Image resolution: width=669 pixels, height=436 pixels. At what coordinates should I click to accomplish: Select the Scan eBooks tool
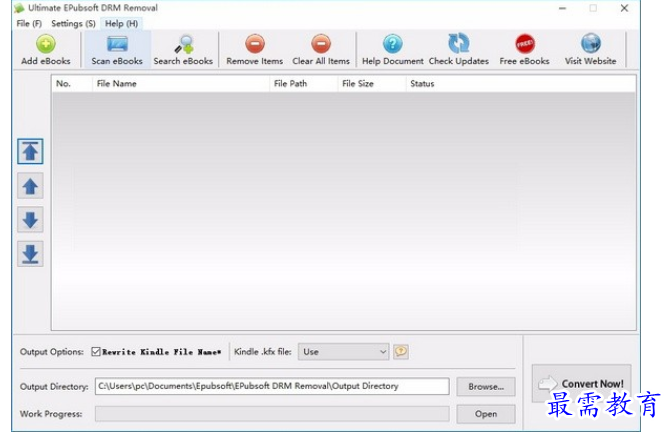point(117,50)
